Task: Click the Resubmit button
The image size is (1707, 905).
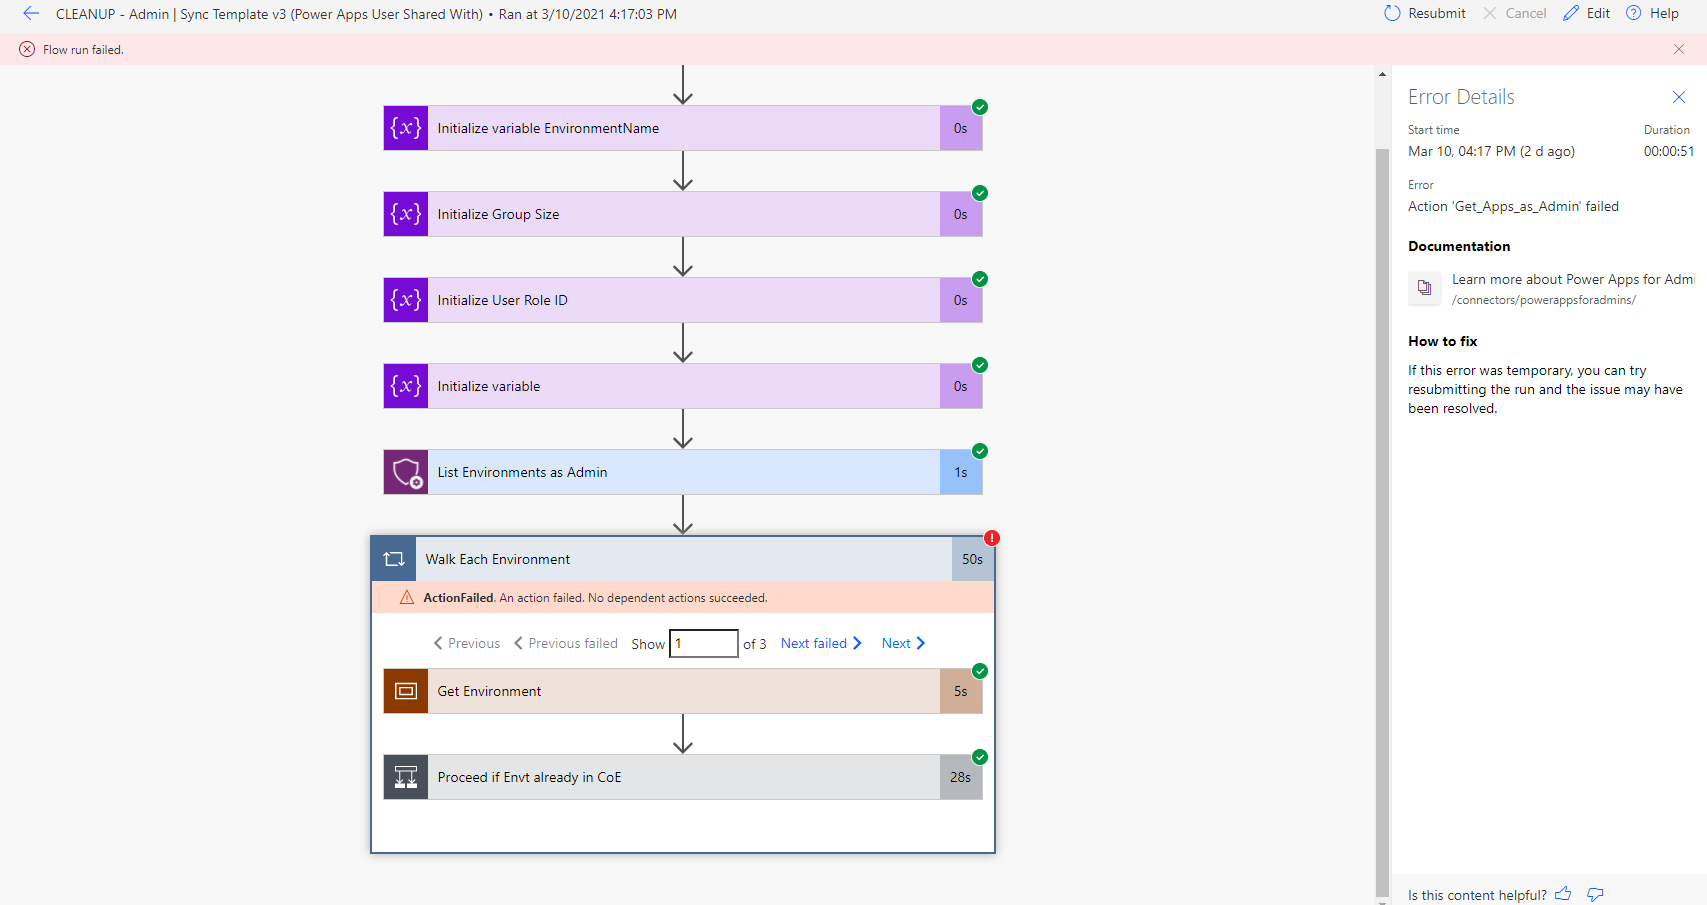Action: (1424, 13)
